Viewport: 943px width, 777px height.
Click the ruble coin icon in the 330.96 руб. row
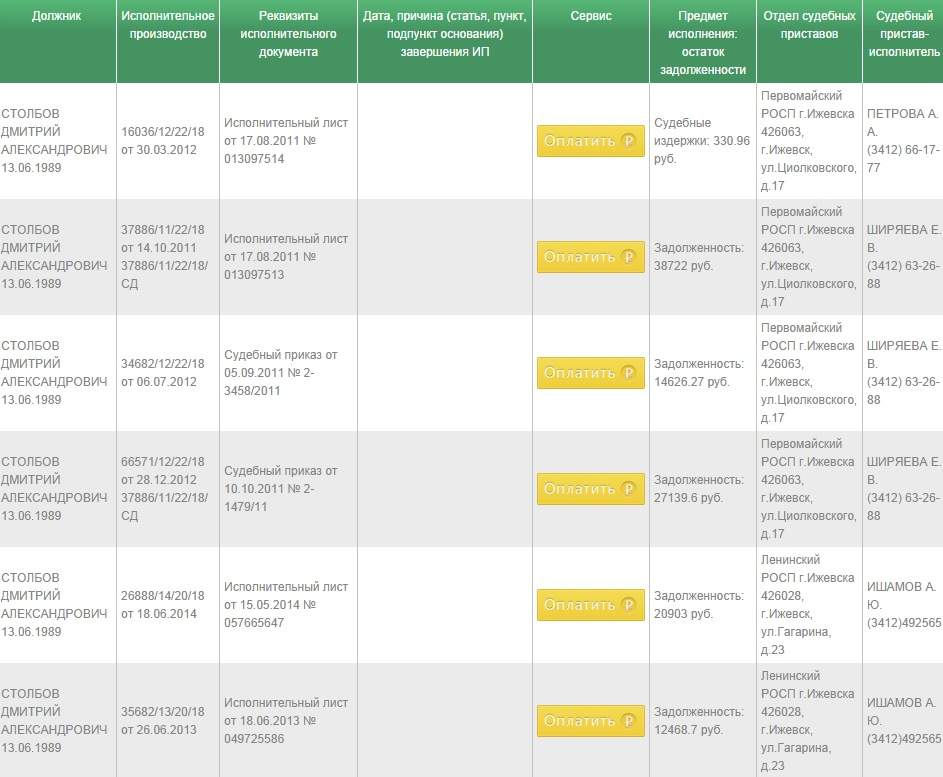[629, 141]
